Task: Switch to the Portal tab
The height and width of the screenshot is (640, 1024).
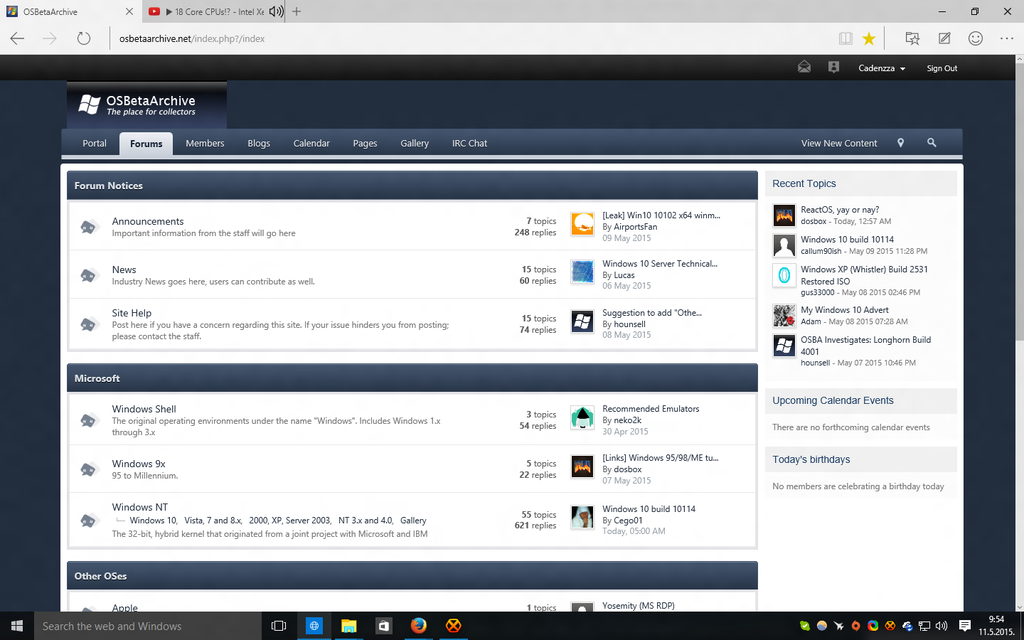Action: pos(95,143)
